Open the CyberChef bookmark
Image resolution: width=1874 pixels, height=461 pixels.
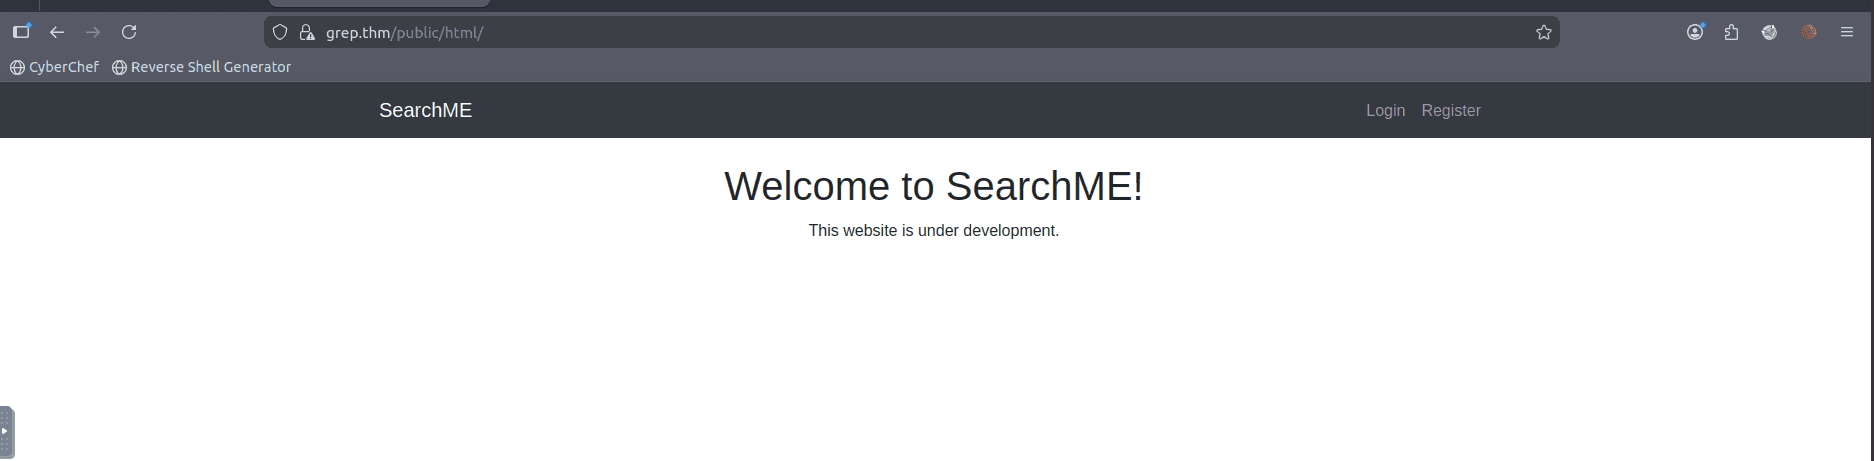55,67
